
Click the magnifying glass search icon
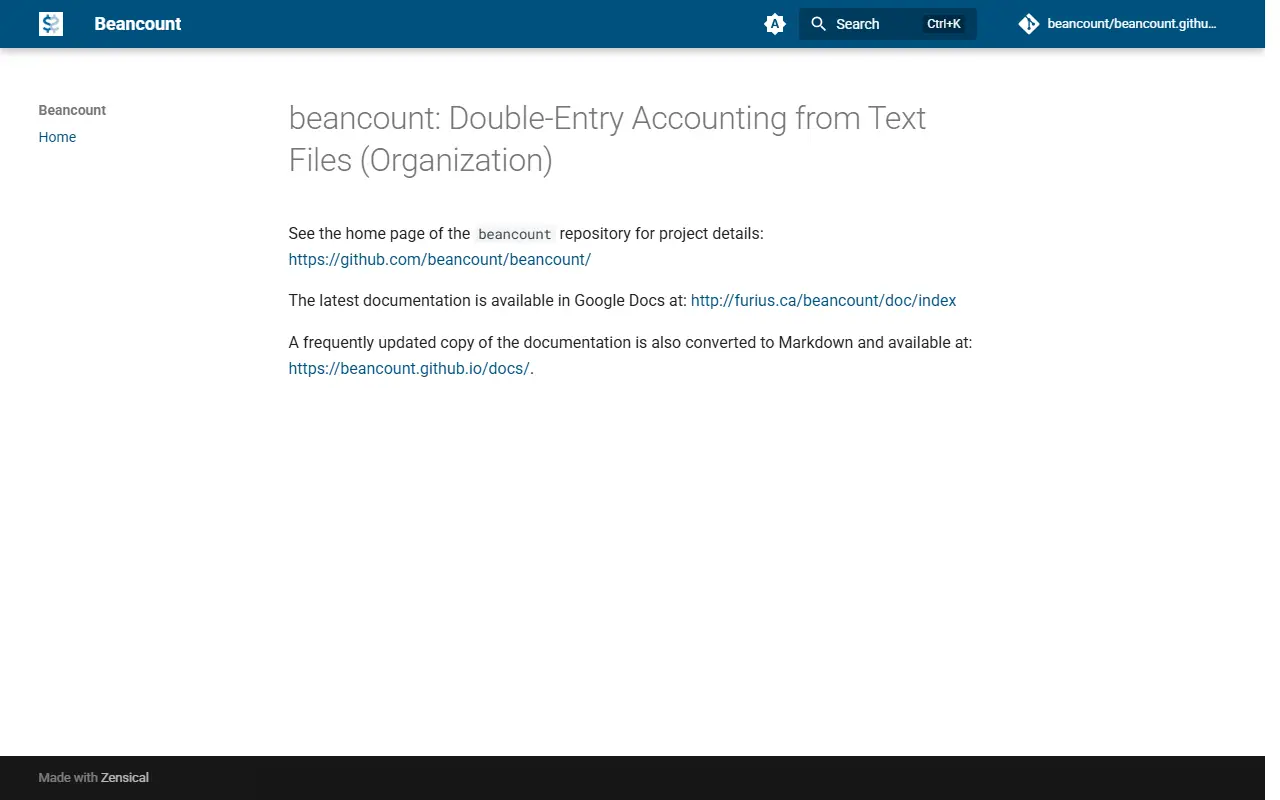[818, 24]
